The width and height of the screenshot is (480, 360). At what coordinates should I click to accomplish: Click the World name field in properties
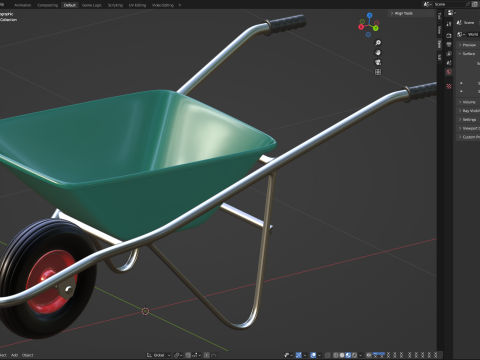tap(473, 34)
